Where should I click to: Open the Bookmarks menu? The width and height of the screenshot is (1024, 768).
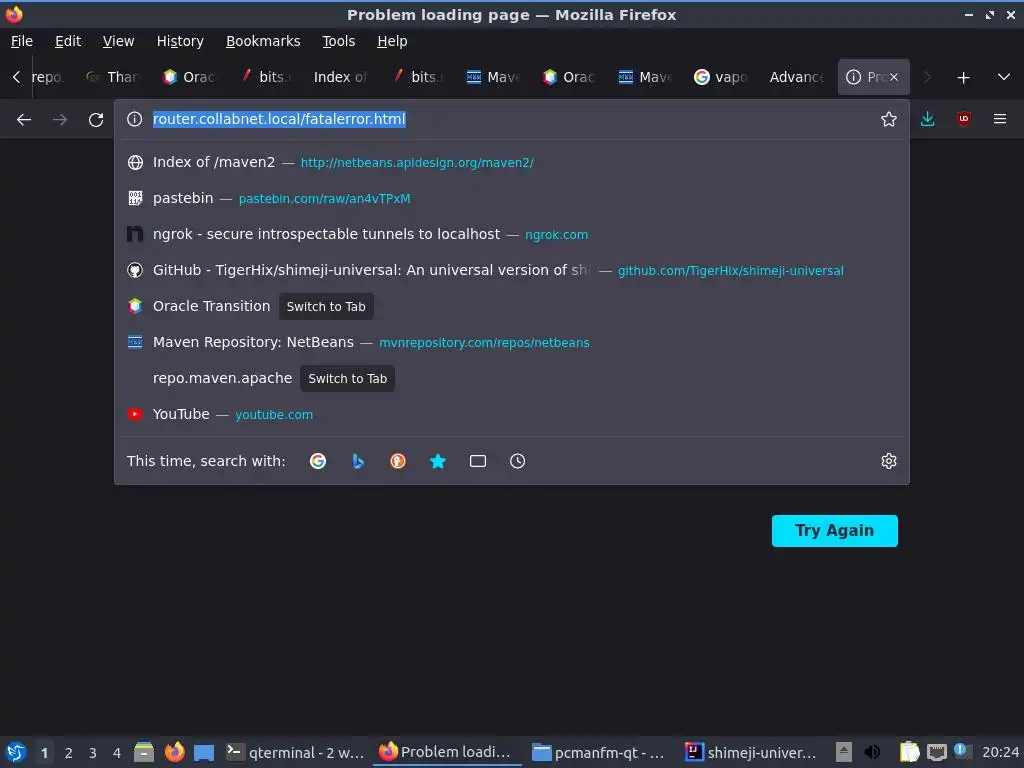tap(263, 41)
